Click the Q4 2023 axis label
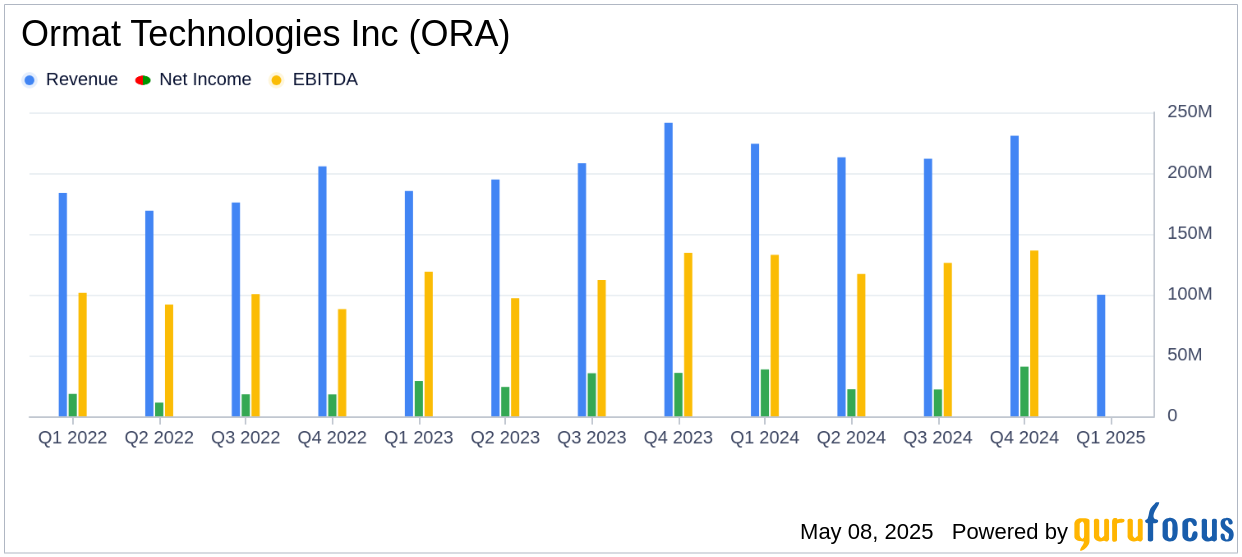The width and height of the screenshot is (1242, 557). pyautogui.click(x=678, y=438)
